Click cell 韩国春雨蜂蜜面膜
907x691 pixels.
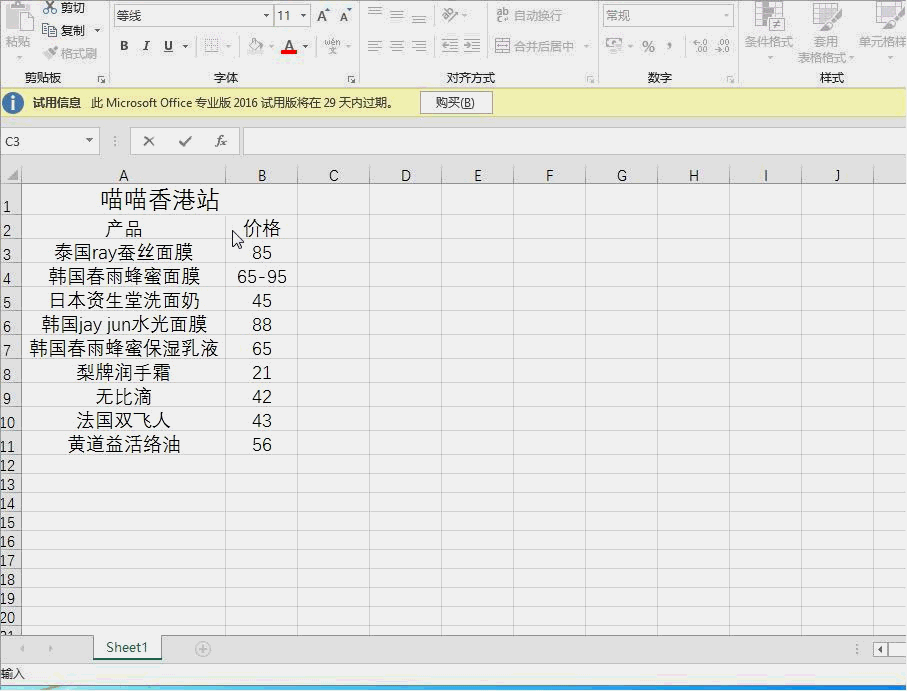pos(124,276)
